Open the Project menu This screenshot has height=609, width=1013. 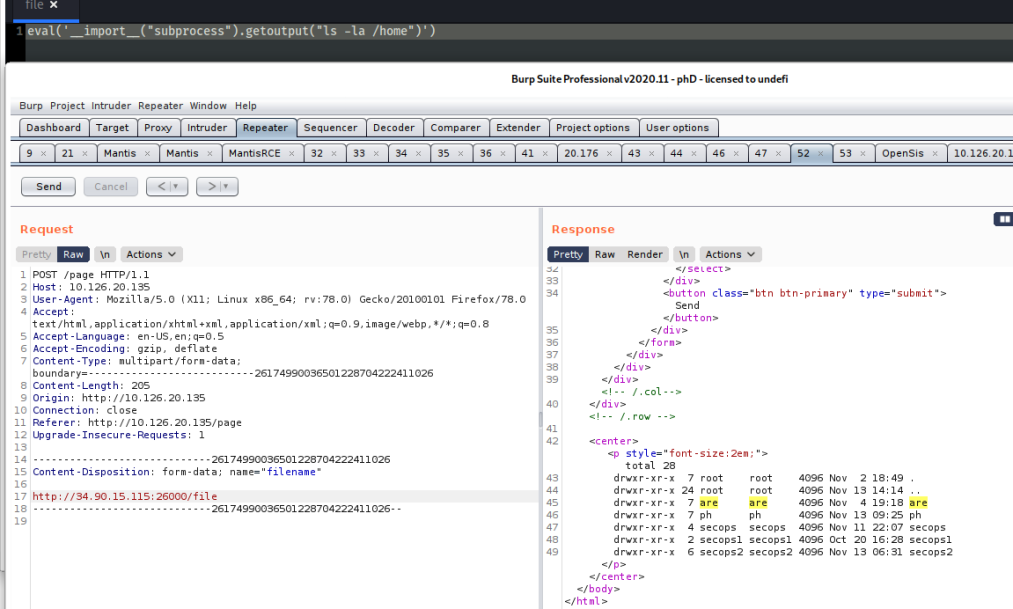[67, 106]
